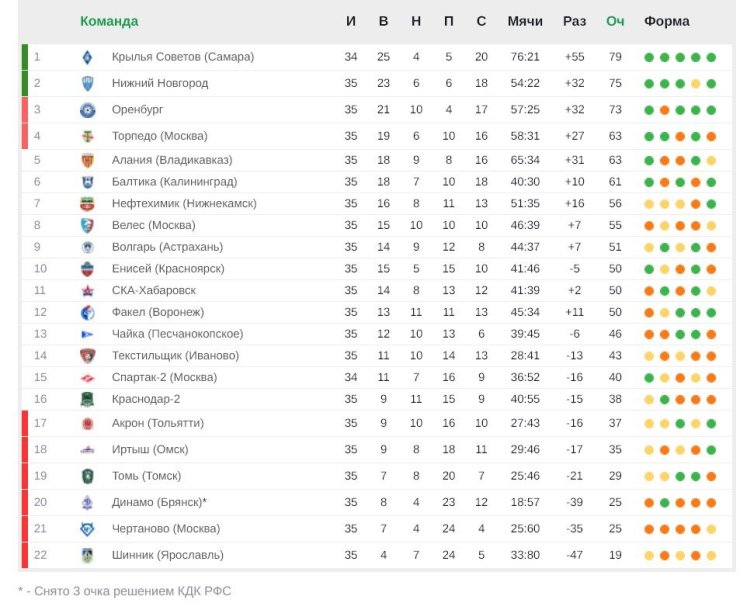Open the Факел (Воронеж) team page

pyautogui.click(x=158, y=312)
